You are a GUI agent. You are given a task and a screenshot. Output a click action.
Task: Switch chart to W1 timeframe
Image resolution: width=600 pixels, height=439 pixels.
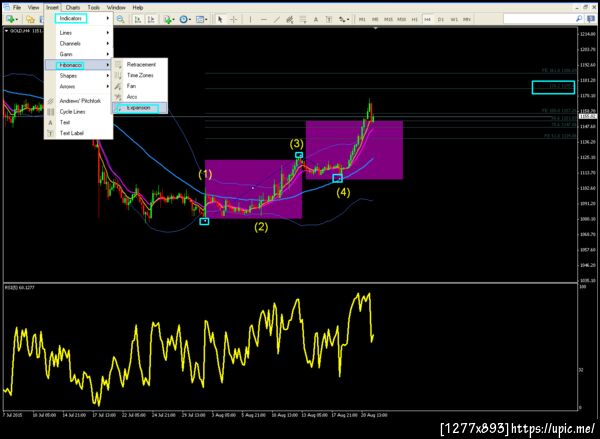point(454,19)
